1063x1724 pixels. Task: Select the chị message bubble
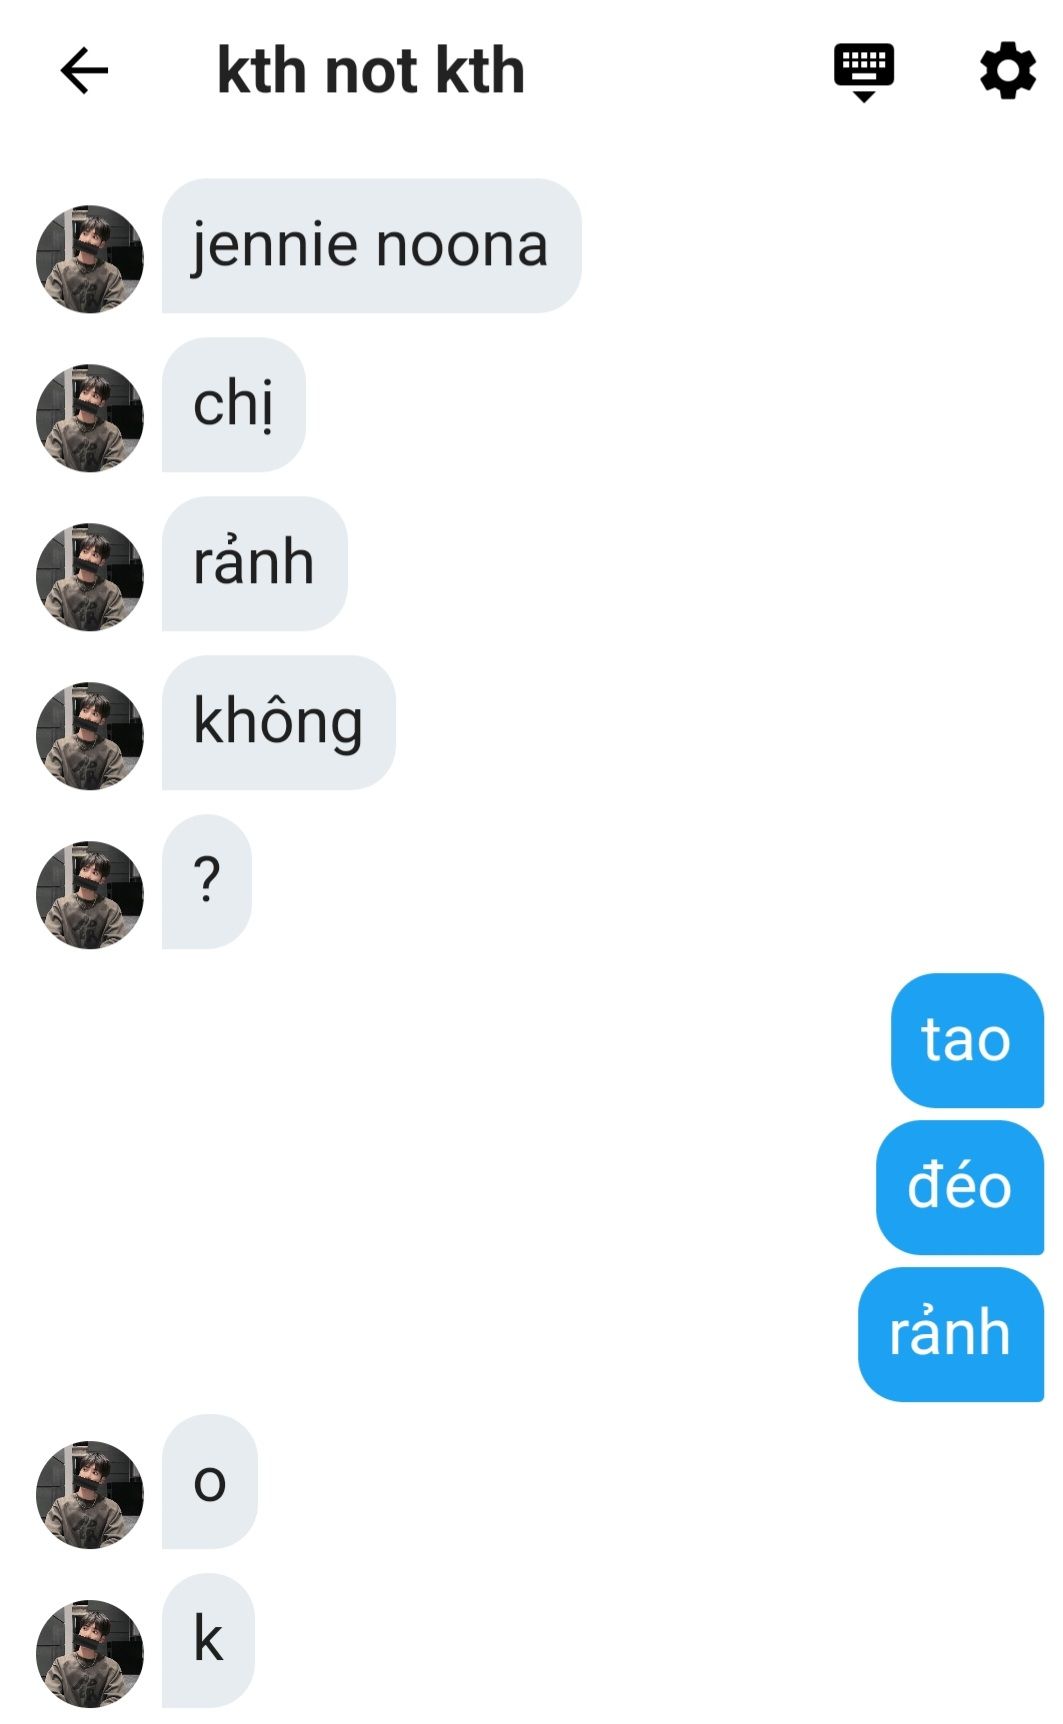(x=233, y=405)
